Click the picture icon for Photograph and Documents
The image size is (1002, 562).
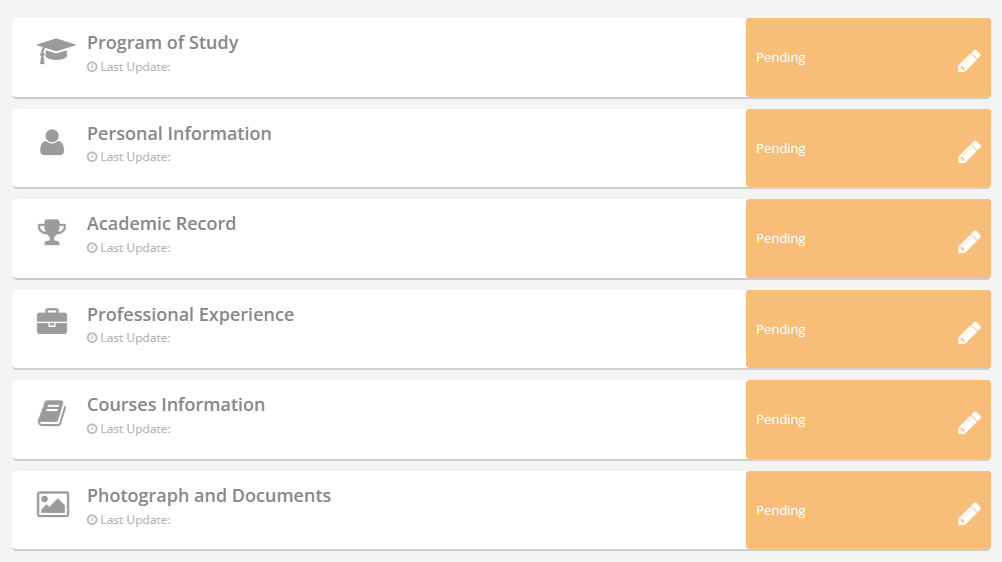pyautogui.click(x=52, y=504)
